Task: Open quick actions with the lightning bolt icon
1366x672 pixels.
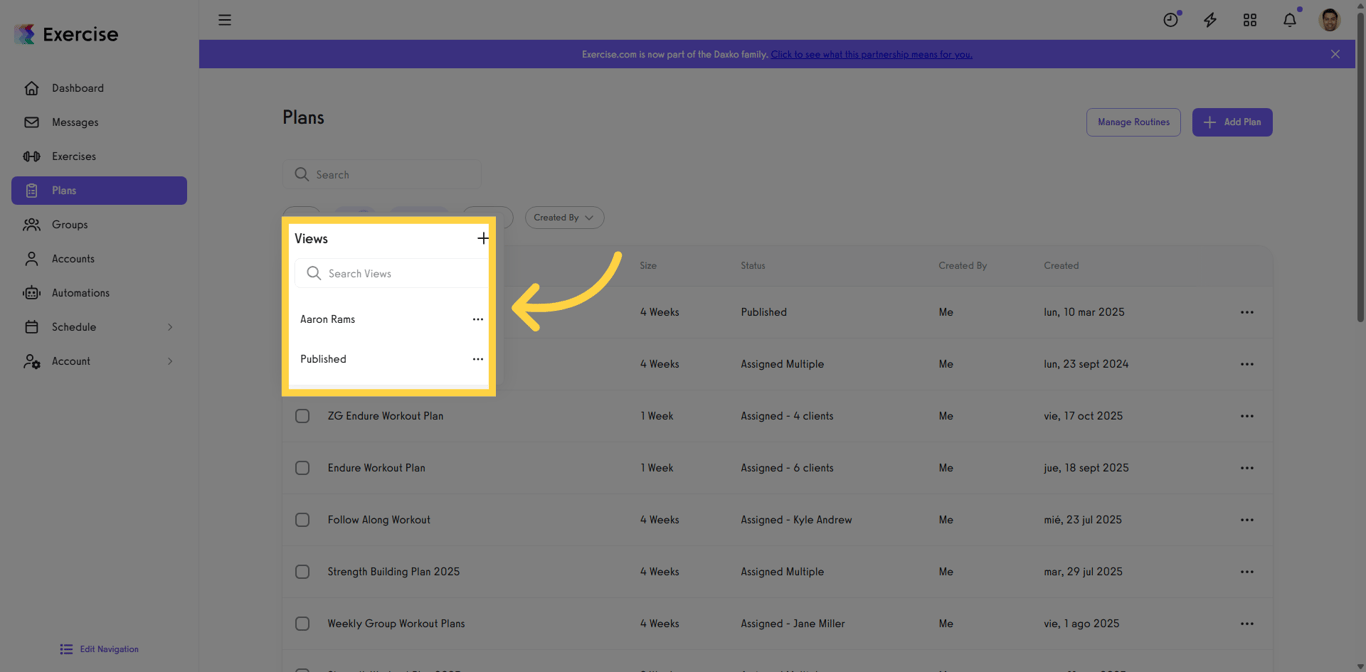Action: tap(1210, 19)
